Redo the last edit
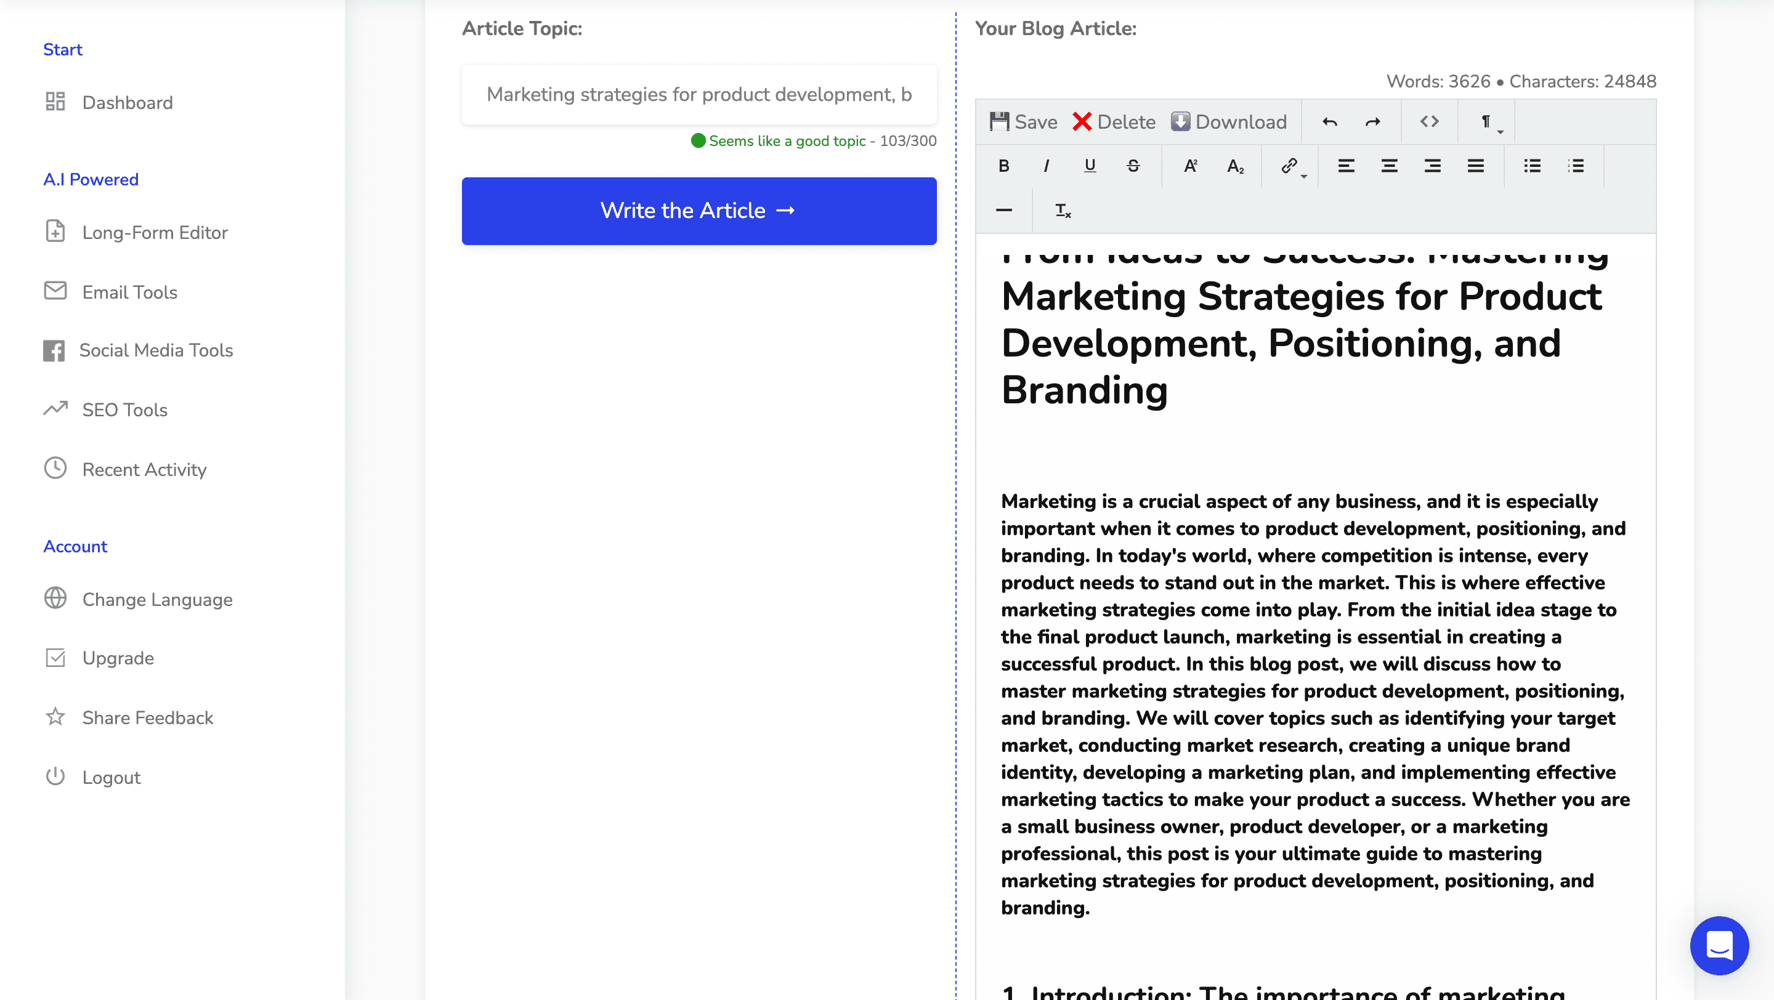Image resolution: width=1774 pixels, height=1000 pixels. (1373, 121)
